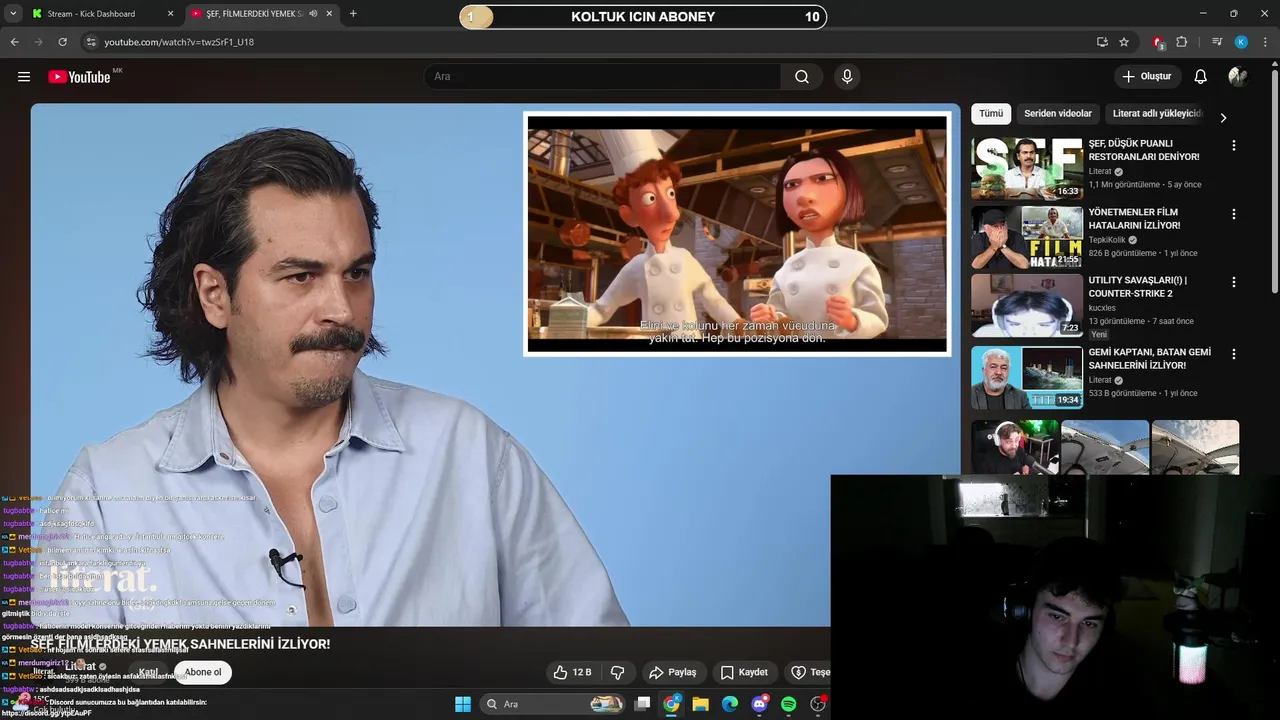The width and height of the screenshot is (1280, 720).
Task: Open Windows Start menu
Action: point(463,704)
